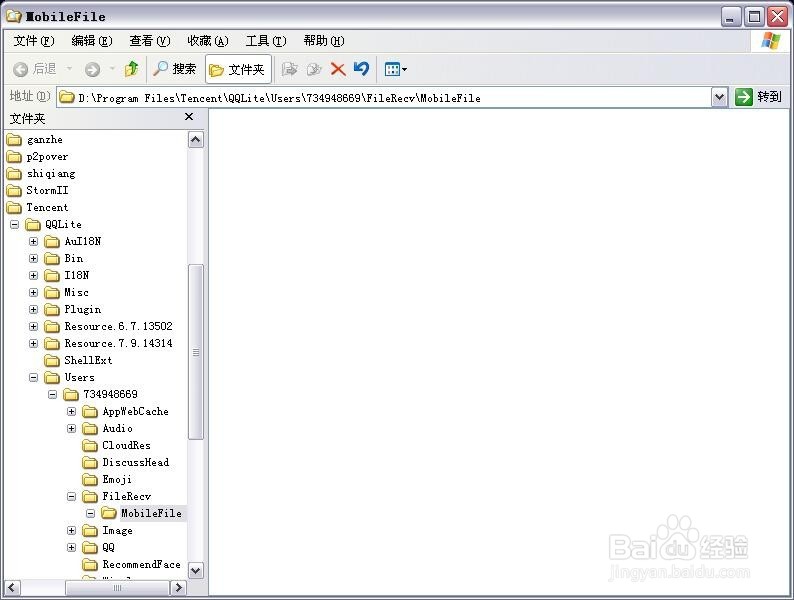Expand the Audio folder node

(71, 428)
